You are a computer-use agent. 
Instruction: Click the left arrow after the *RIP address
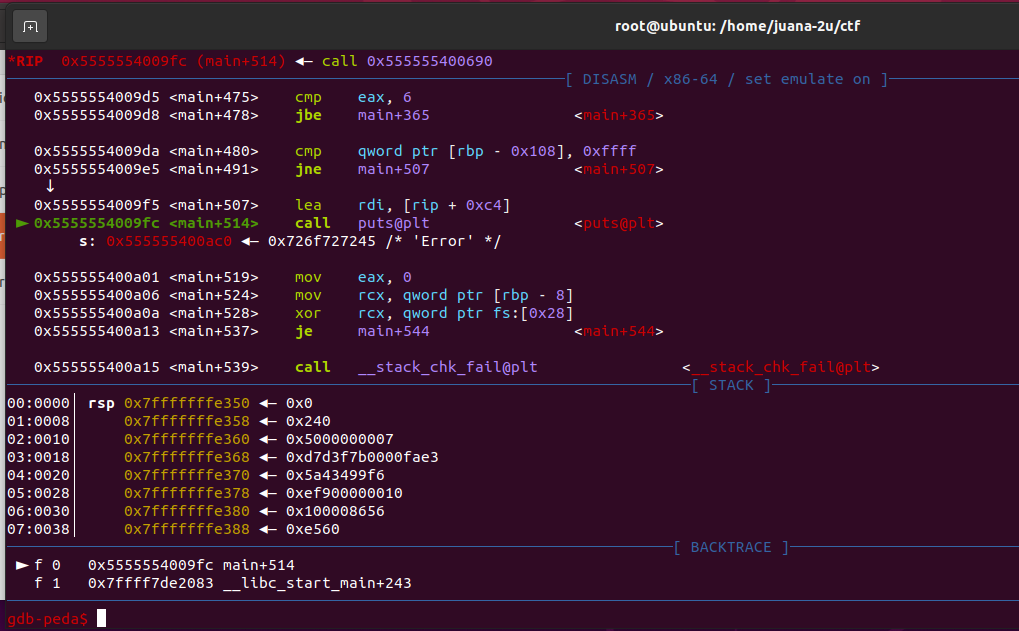[303, 61]
